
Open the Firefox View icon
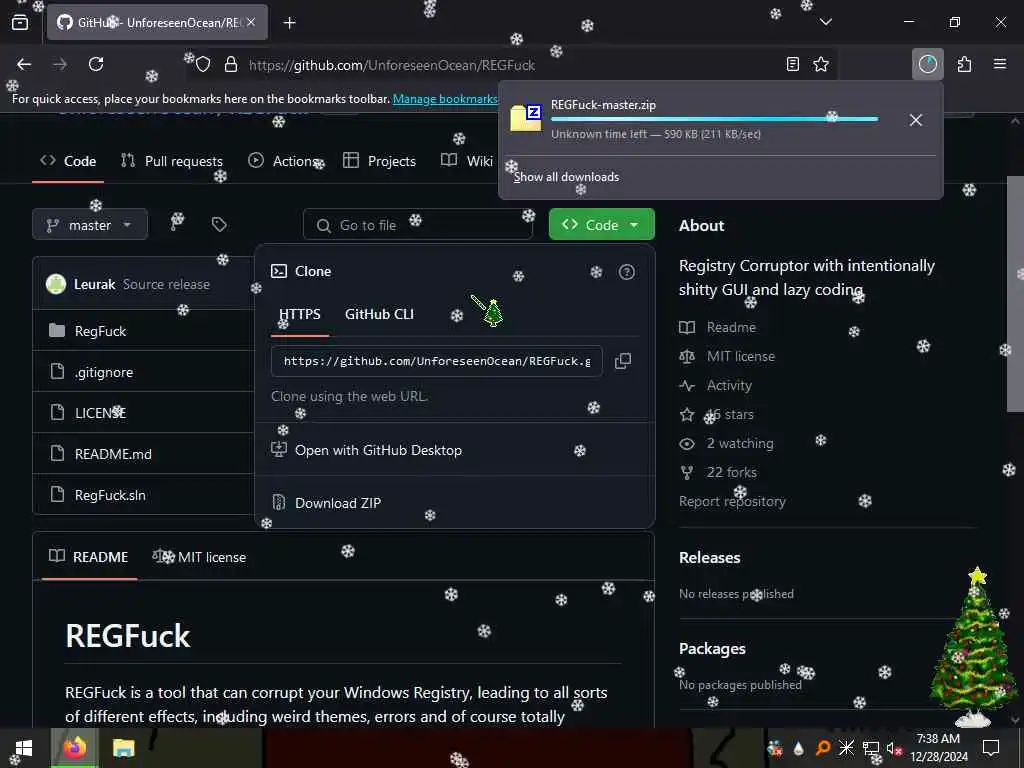(x=20, y=23)
